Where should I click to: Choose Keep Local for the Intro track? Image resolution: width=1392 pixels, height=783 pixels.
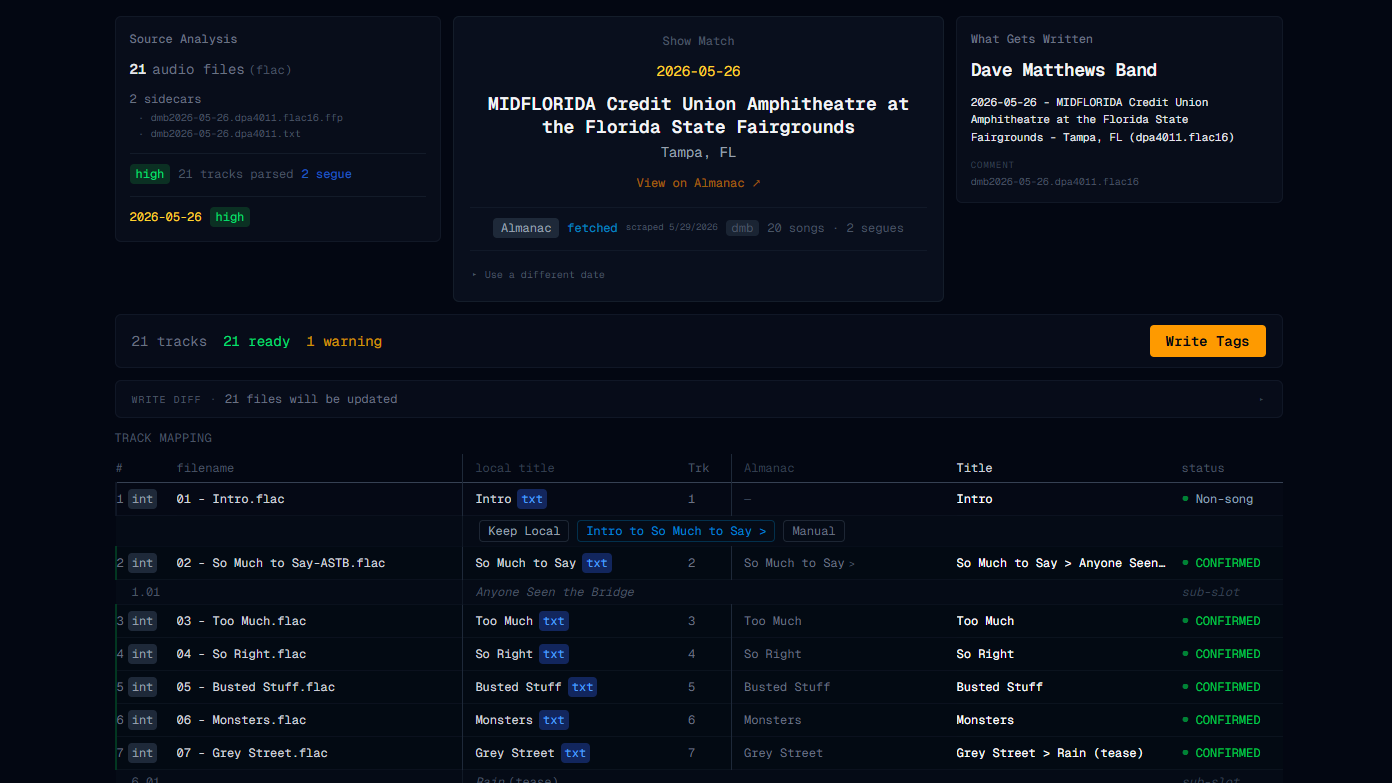524,531
